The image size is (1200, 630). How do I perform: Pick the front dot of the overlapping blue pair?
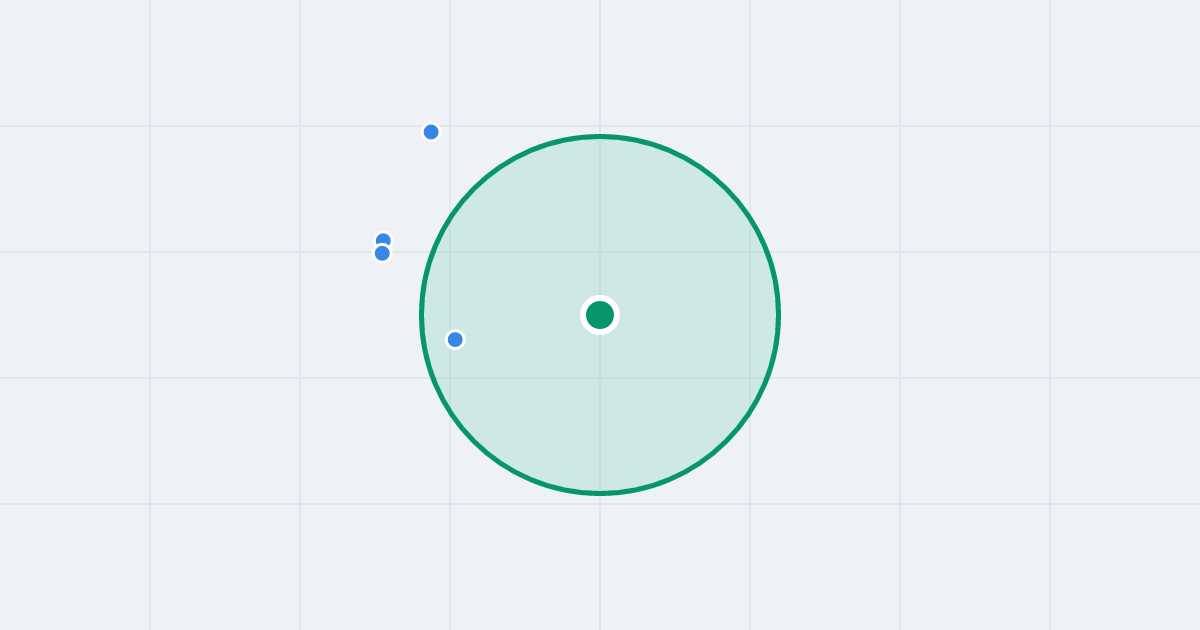pyautogui.click(x=382, y=253)
